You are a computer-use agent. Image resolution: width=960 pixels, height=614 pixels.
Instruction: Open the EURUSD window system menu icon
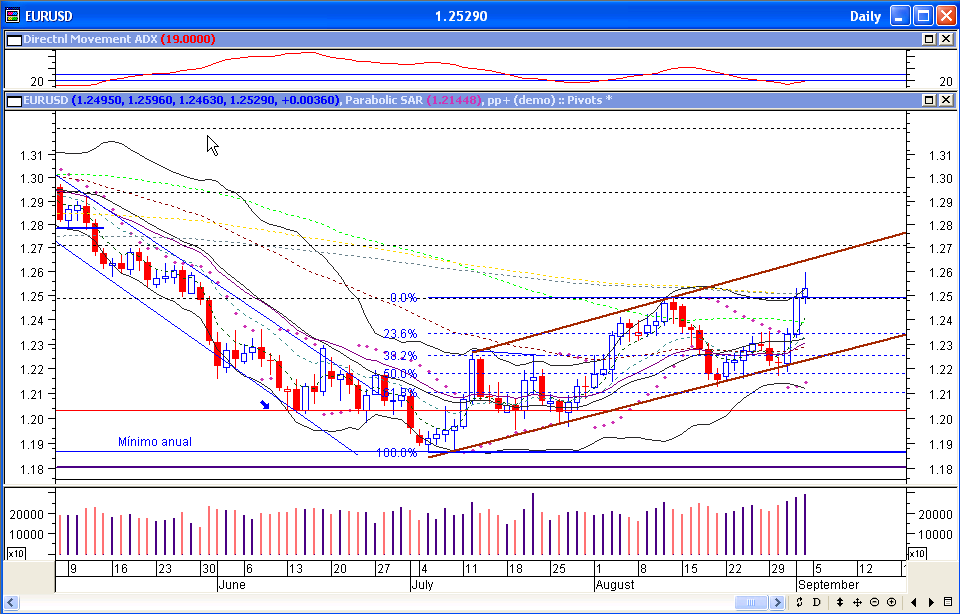[x=12, y=16]
